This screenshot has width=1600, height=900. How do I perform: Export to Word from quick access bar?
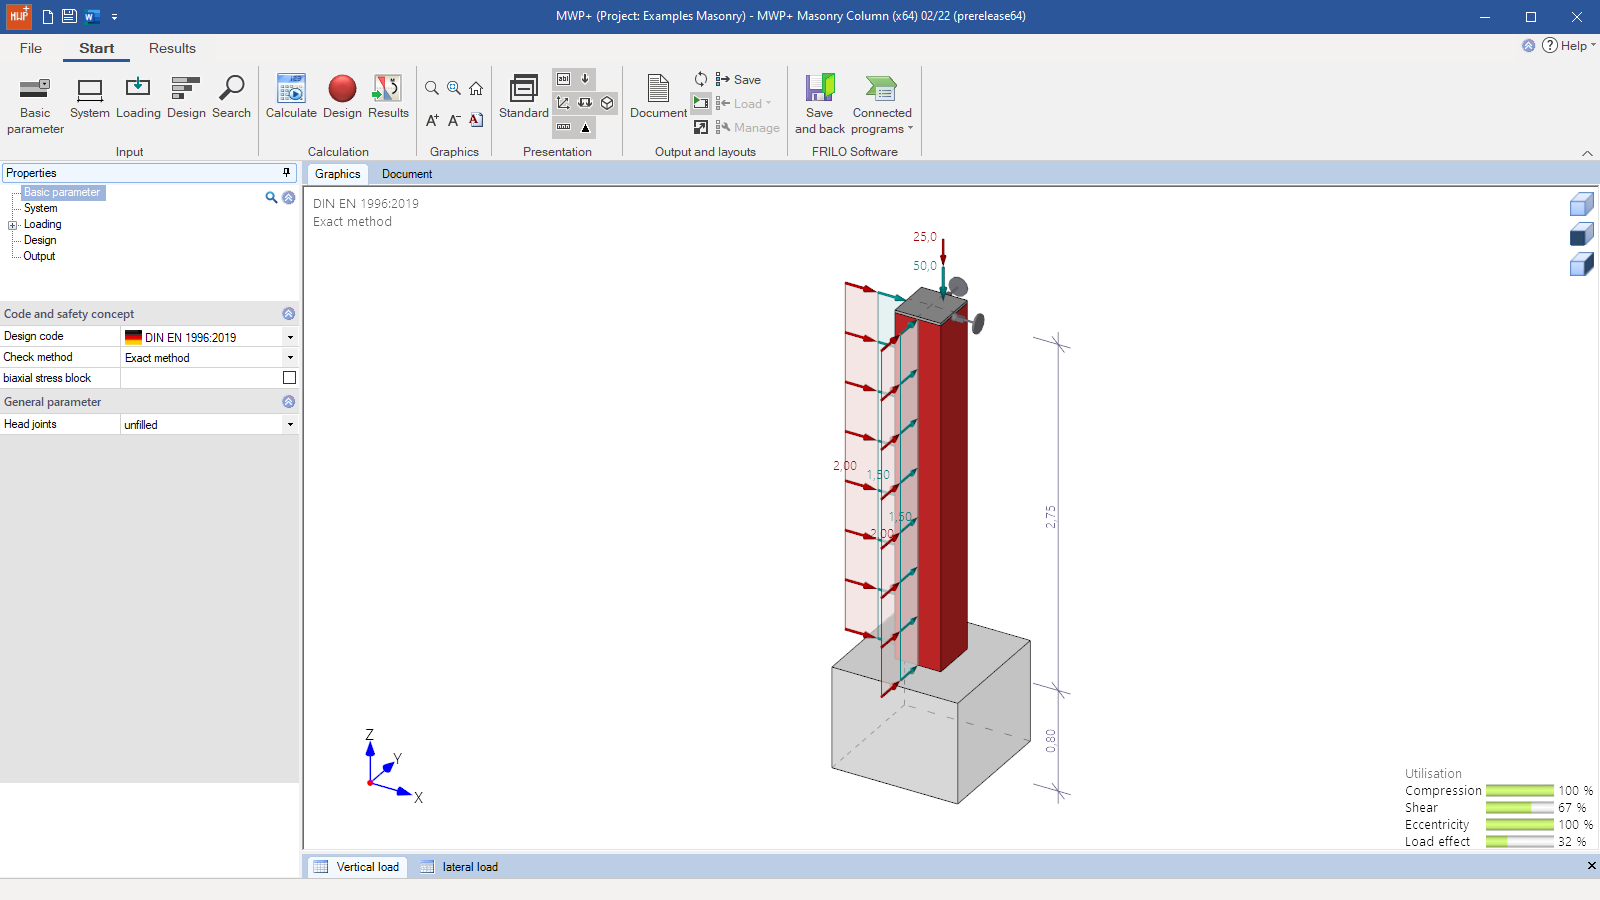pos(92,16)
